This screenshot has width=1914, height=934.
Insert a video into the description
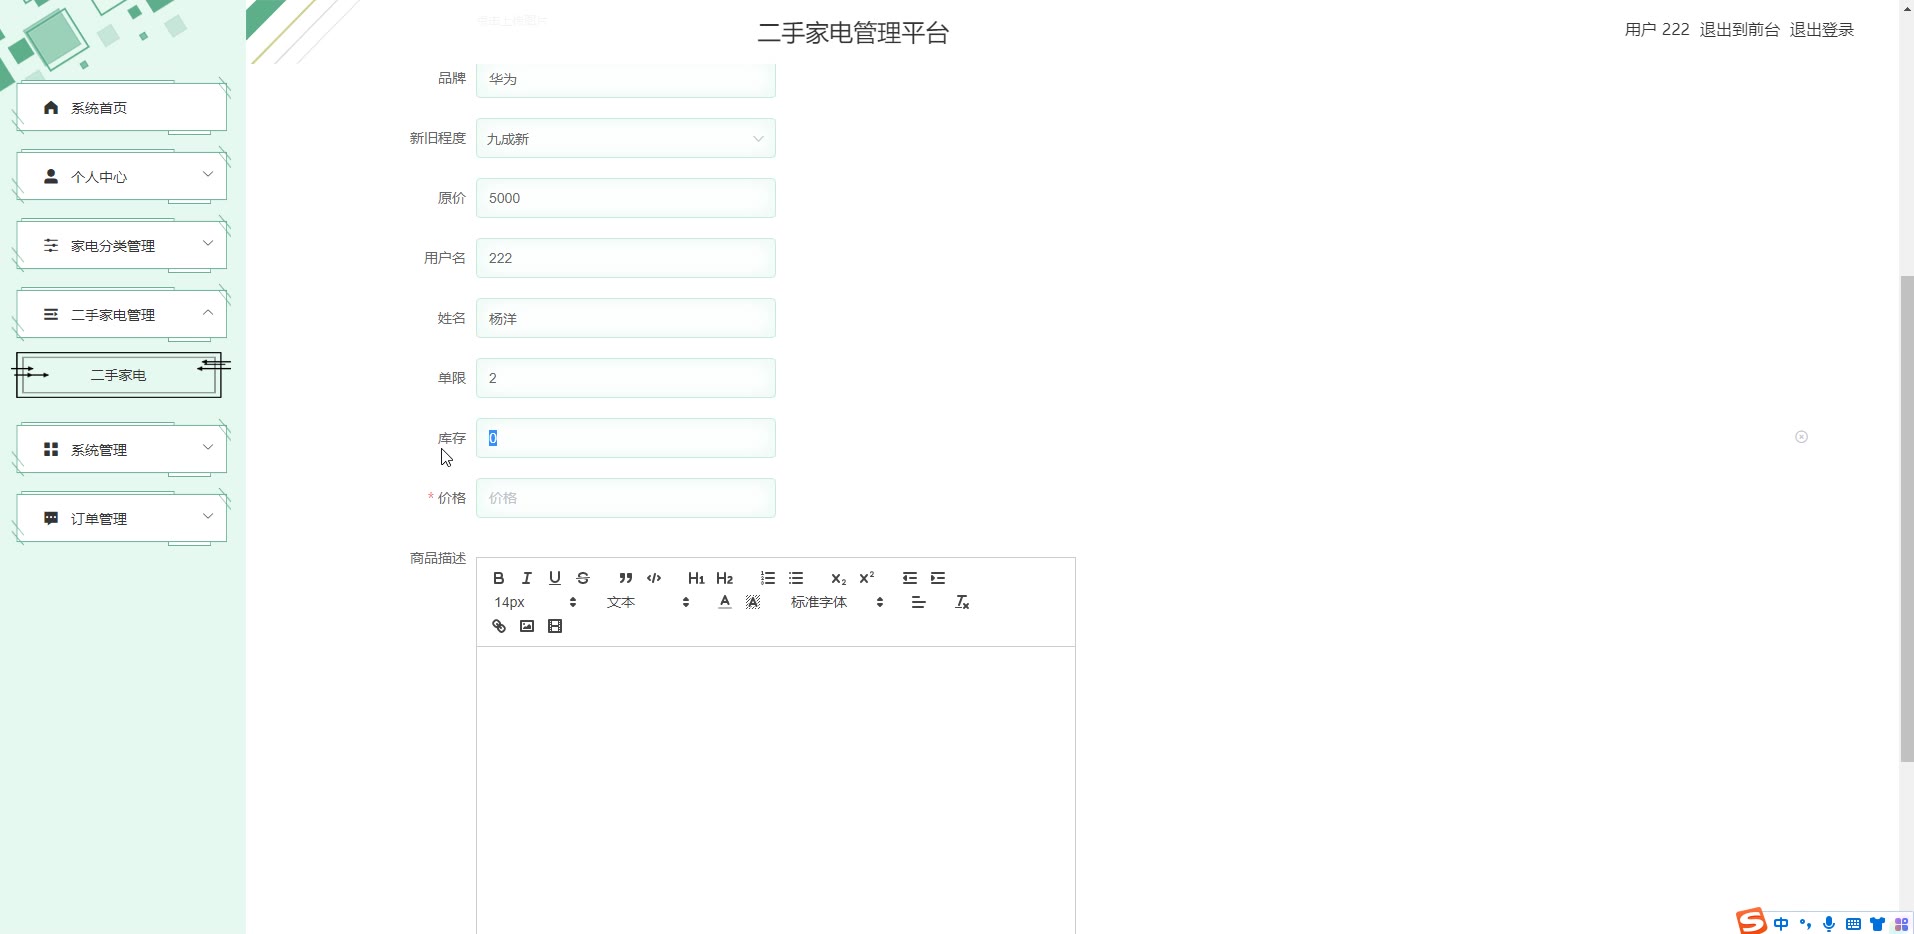[x=555, y=626]
